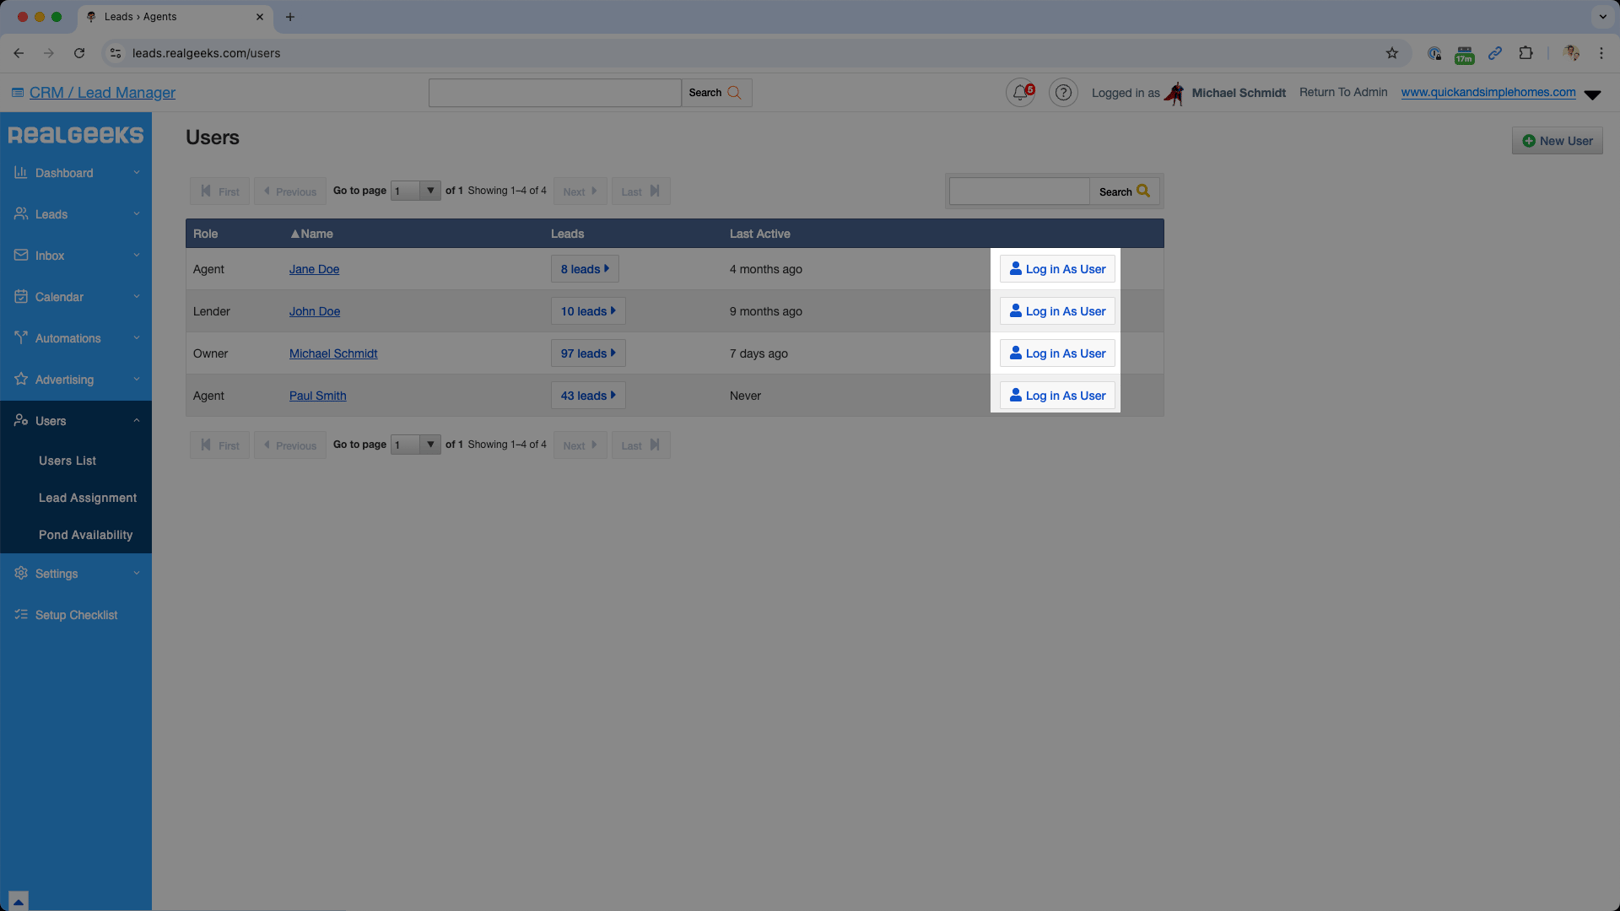The image size is (1620, 911).
Task: Open the help question mark icon
Action: pos(1063,93)
